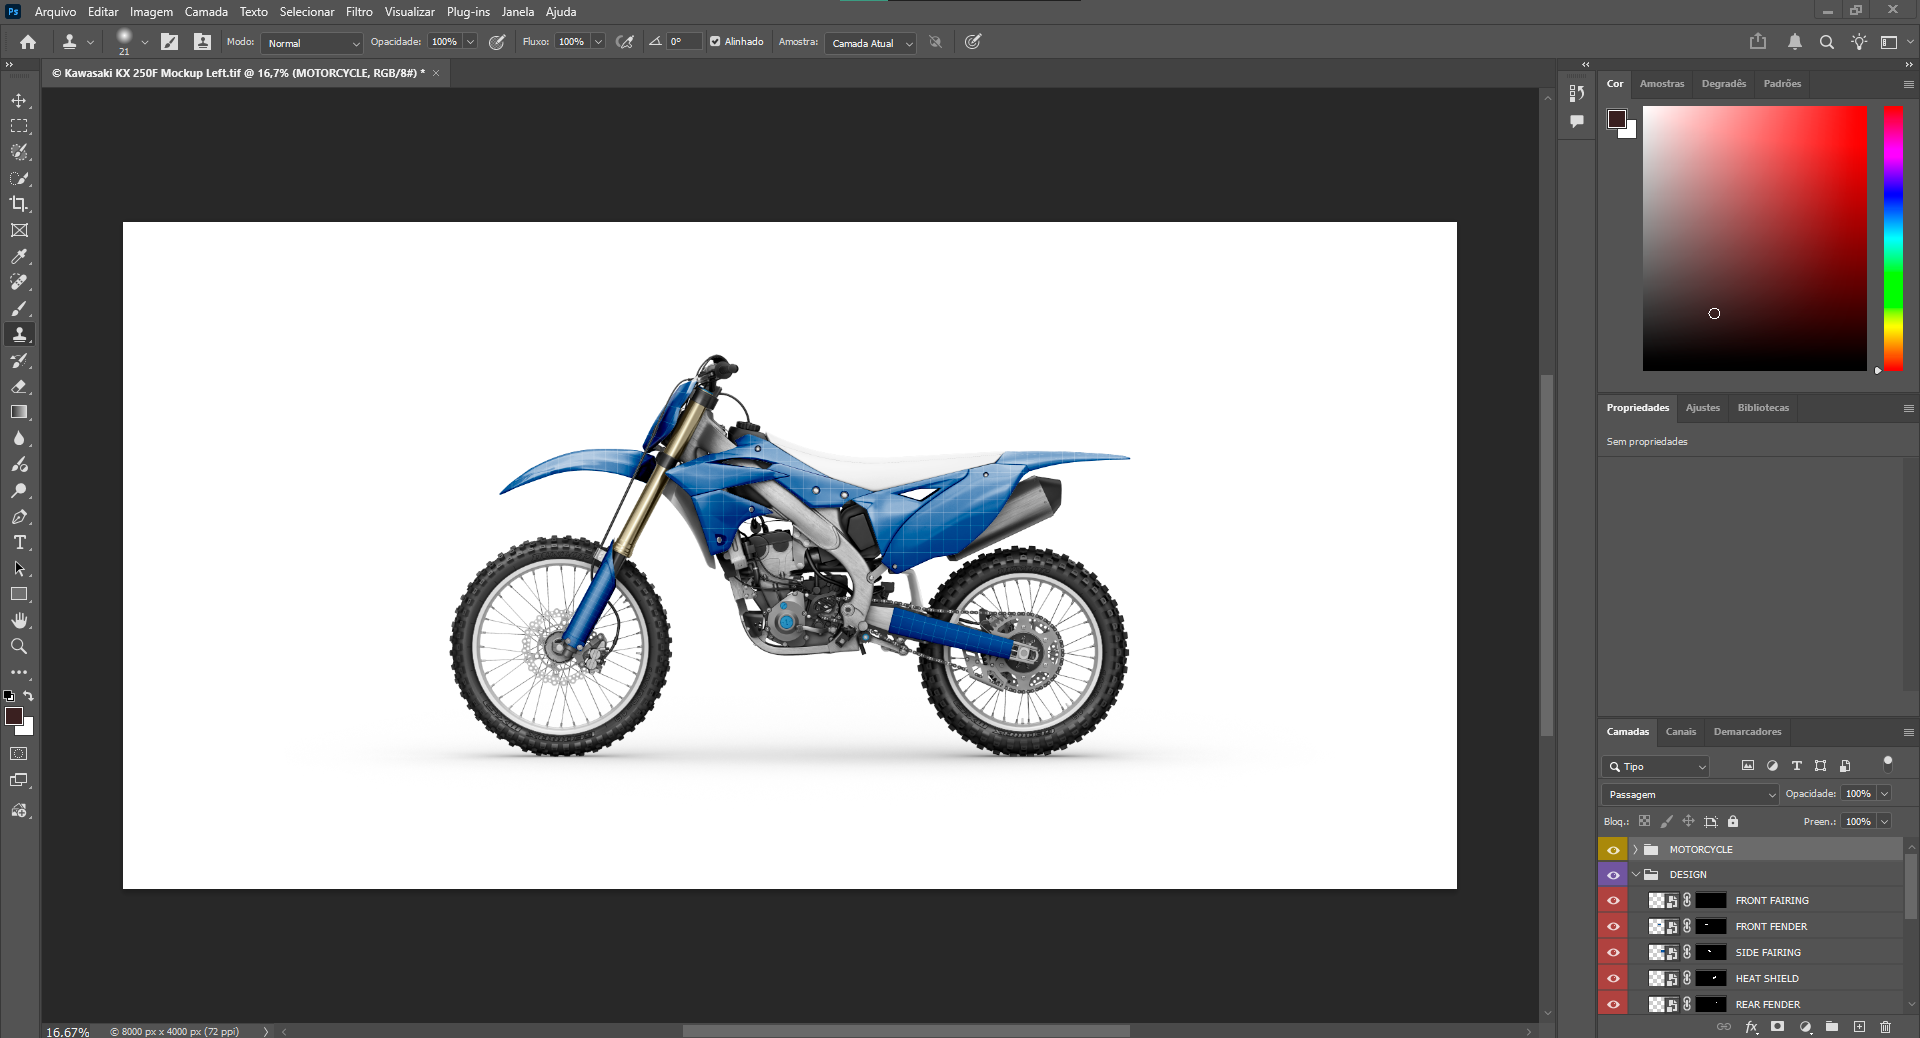Select the Horizontal Type tool
1920x1038 pixels.
(x=19, y=543)
